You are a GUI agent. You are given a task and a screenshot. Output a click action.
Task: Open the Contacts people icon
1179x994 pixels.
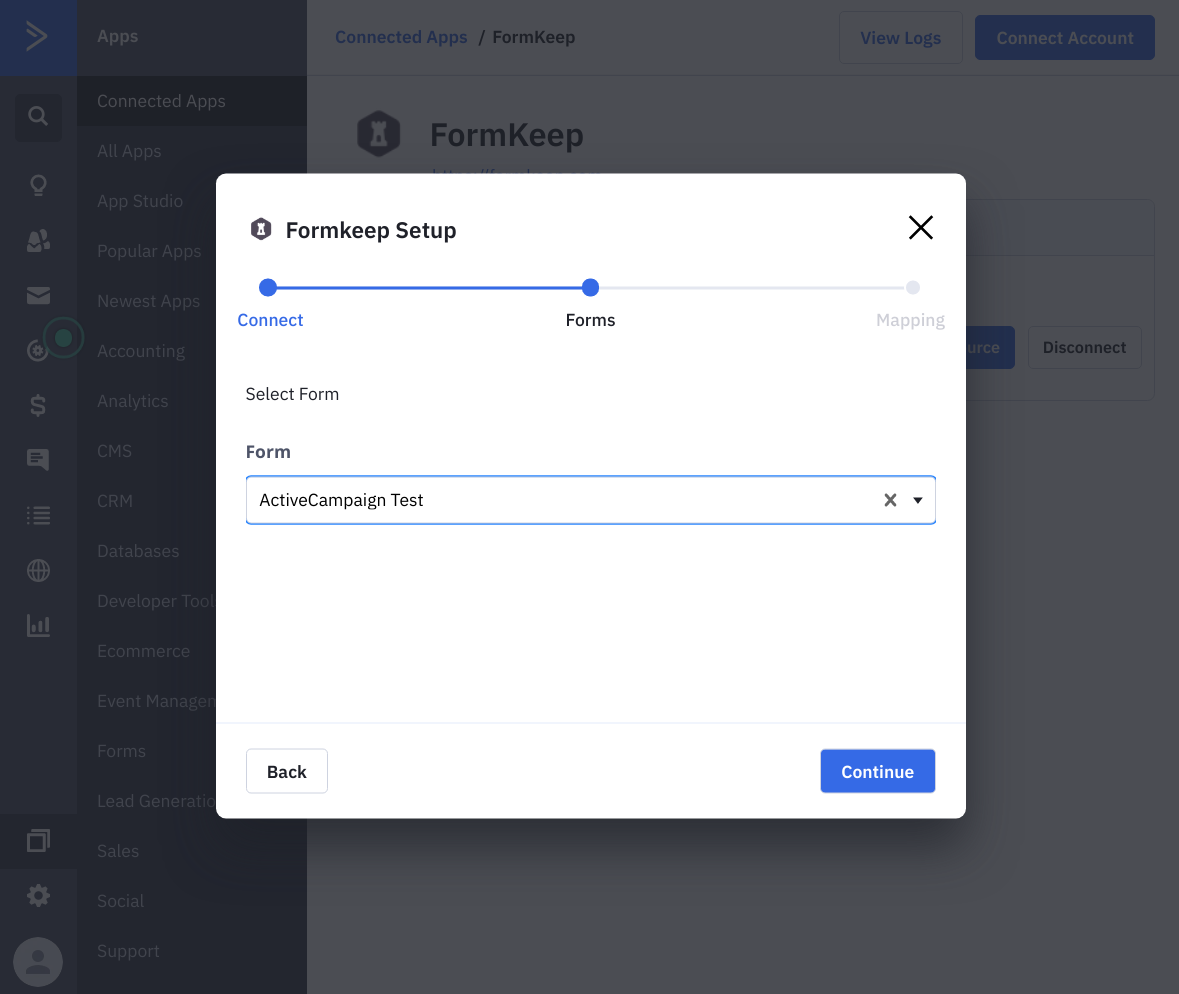38,241
